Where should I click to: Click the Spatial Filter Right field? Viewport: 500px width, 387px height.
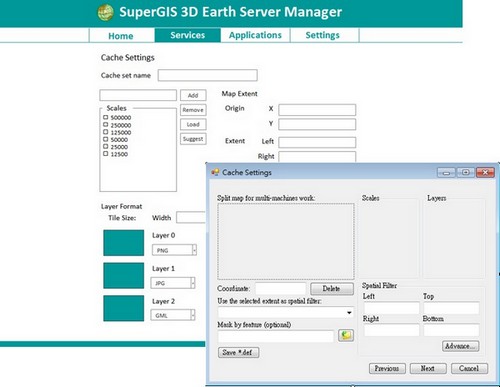[x=391, y=330]
